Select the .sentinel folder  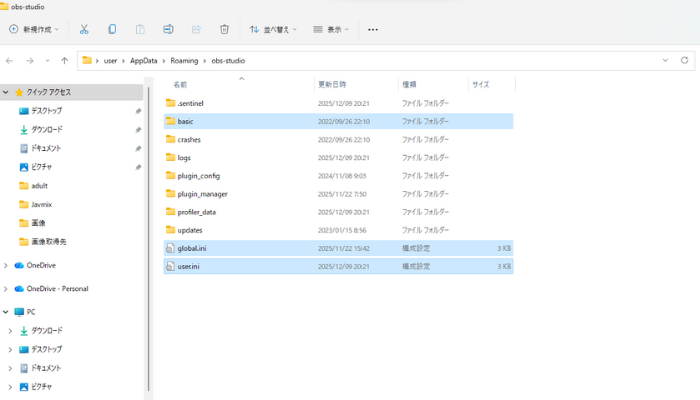click(x=338, y=103)
